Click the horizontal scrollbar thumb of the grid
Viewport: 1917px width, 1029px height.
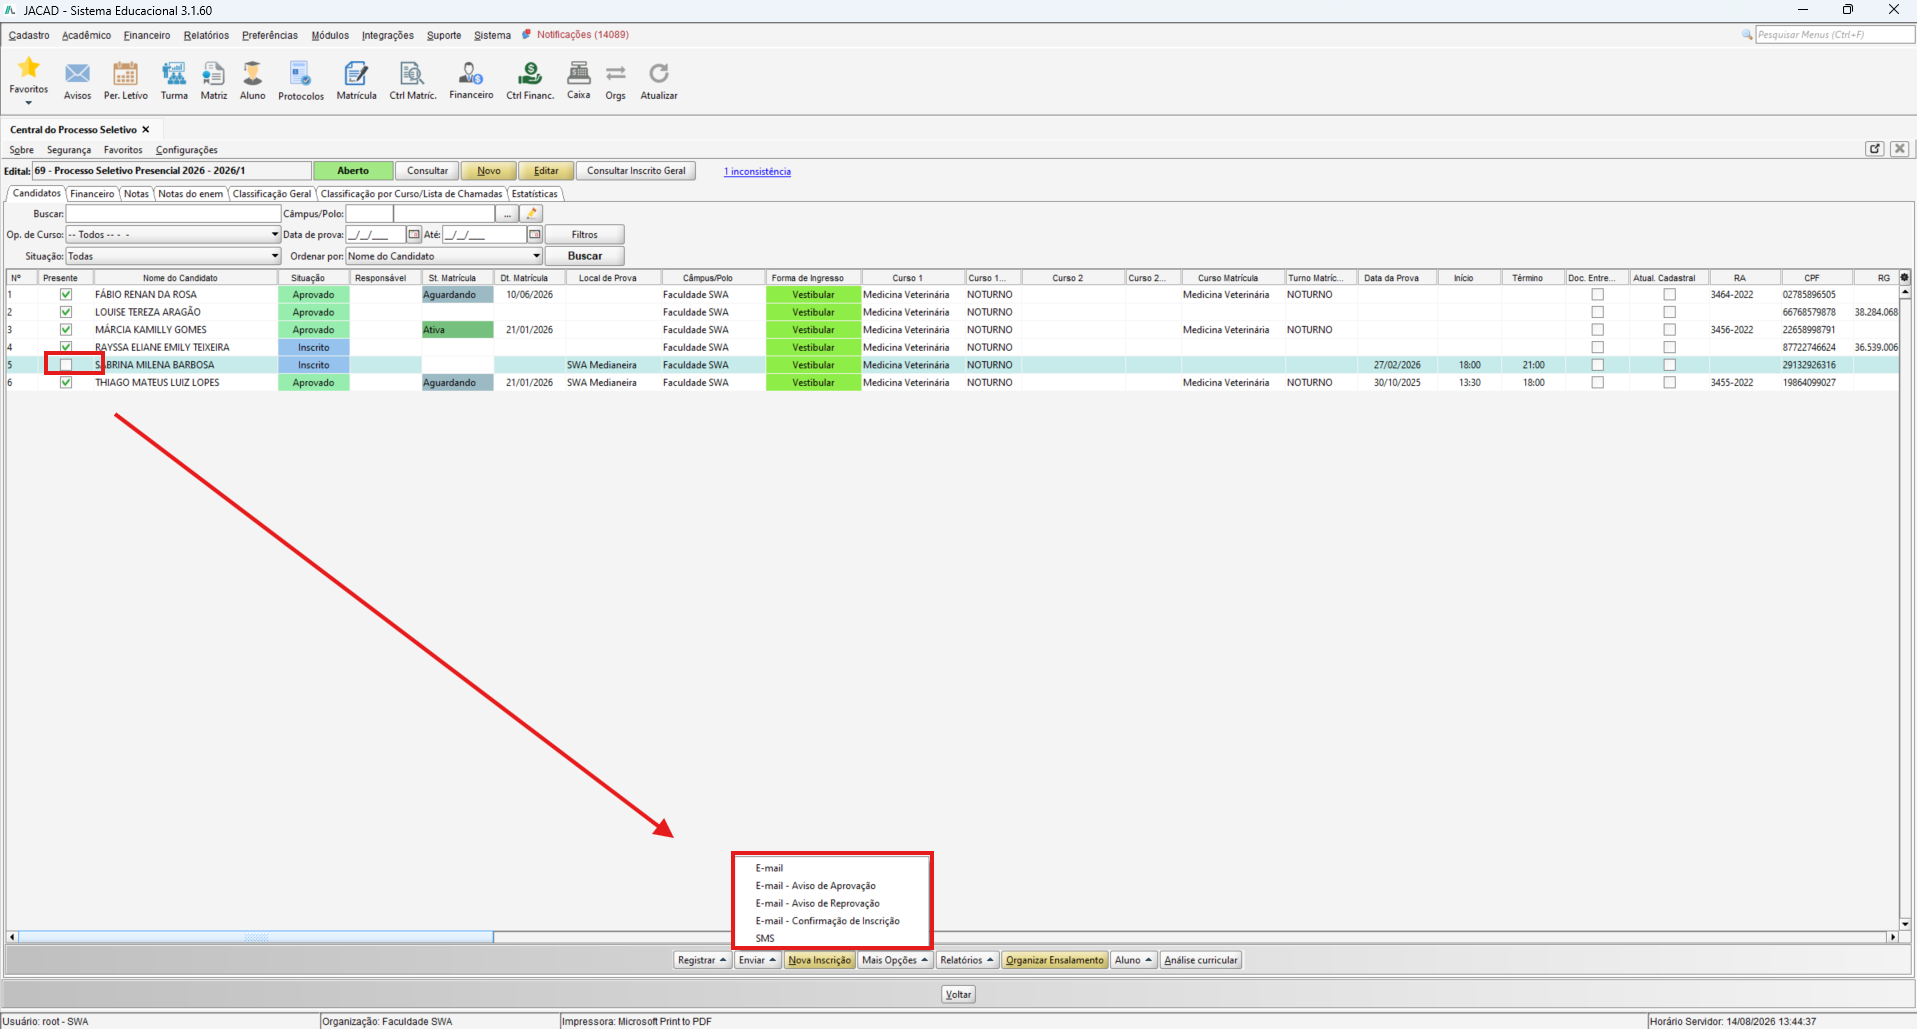coord(256,937)
